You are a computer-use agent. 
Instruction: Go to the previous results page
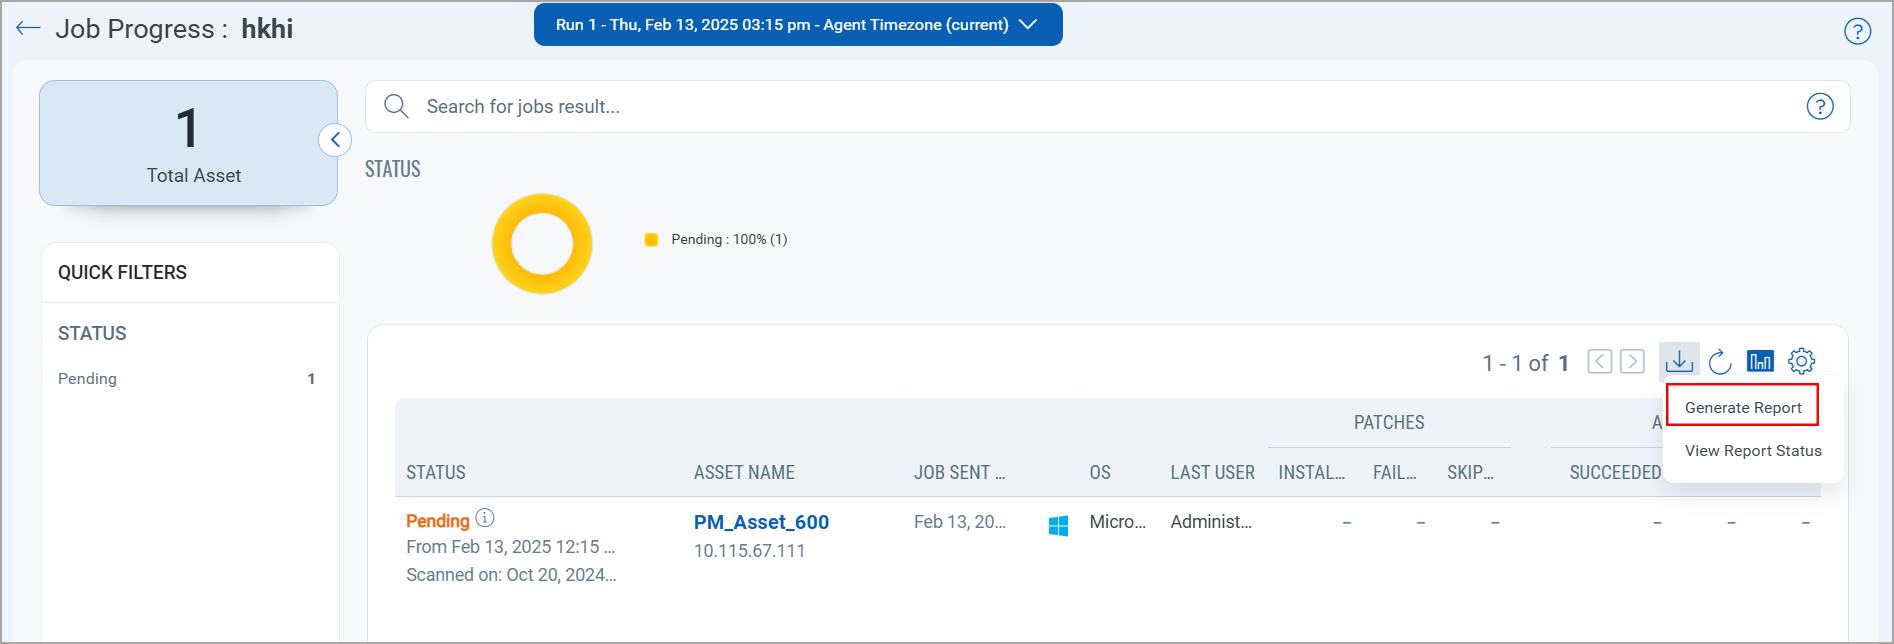point(1599,361)
